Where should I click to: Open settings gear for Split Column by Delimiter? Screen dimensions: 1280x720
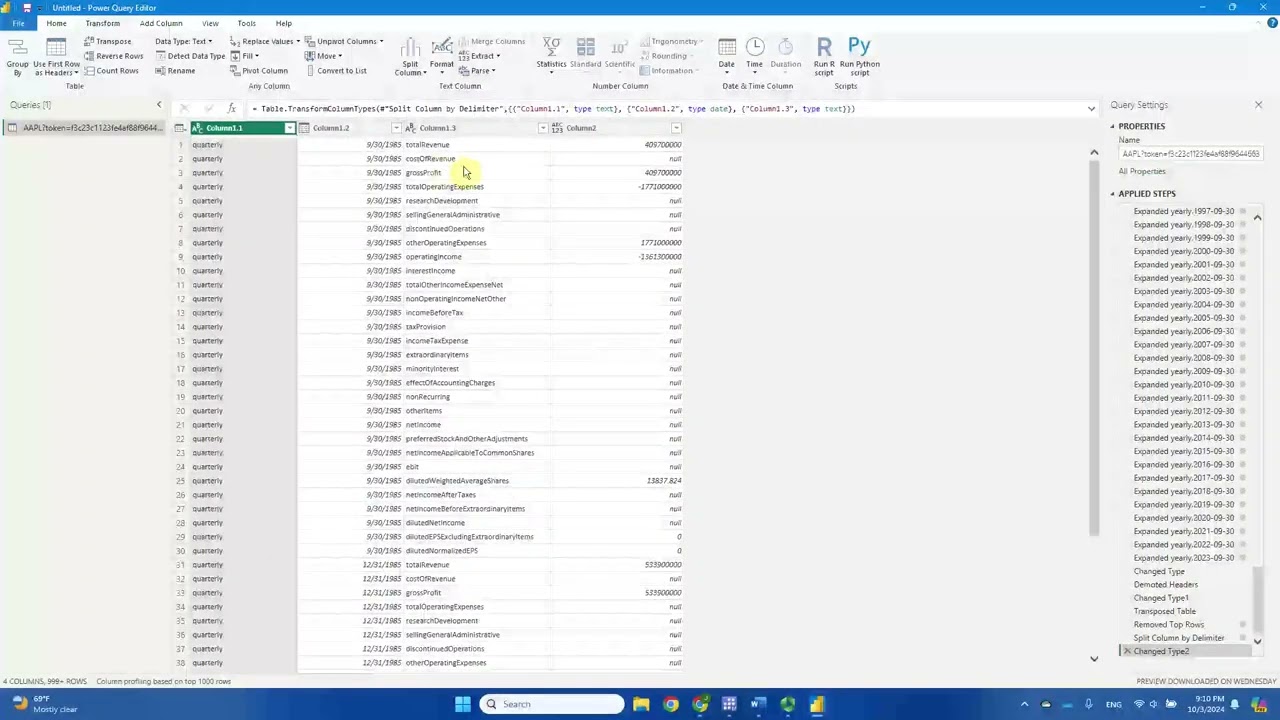(x=1243, y=638)
